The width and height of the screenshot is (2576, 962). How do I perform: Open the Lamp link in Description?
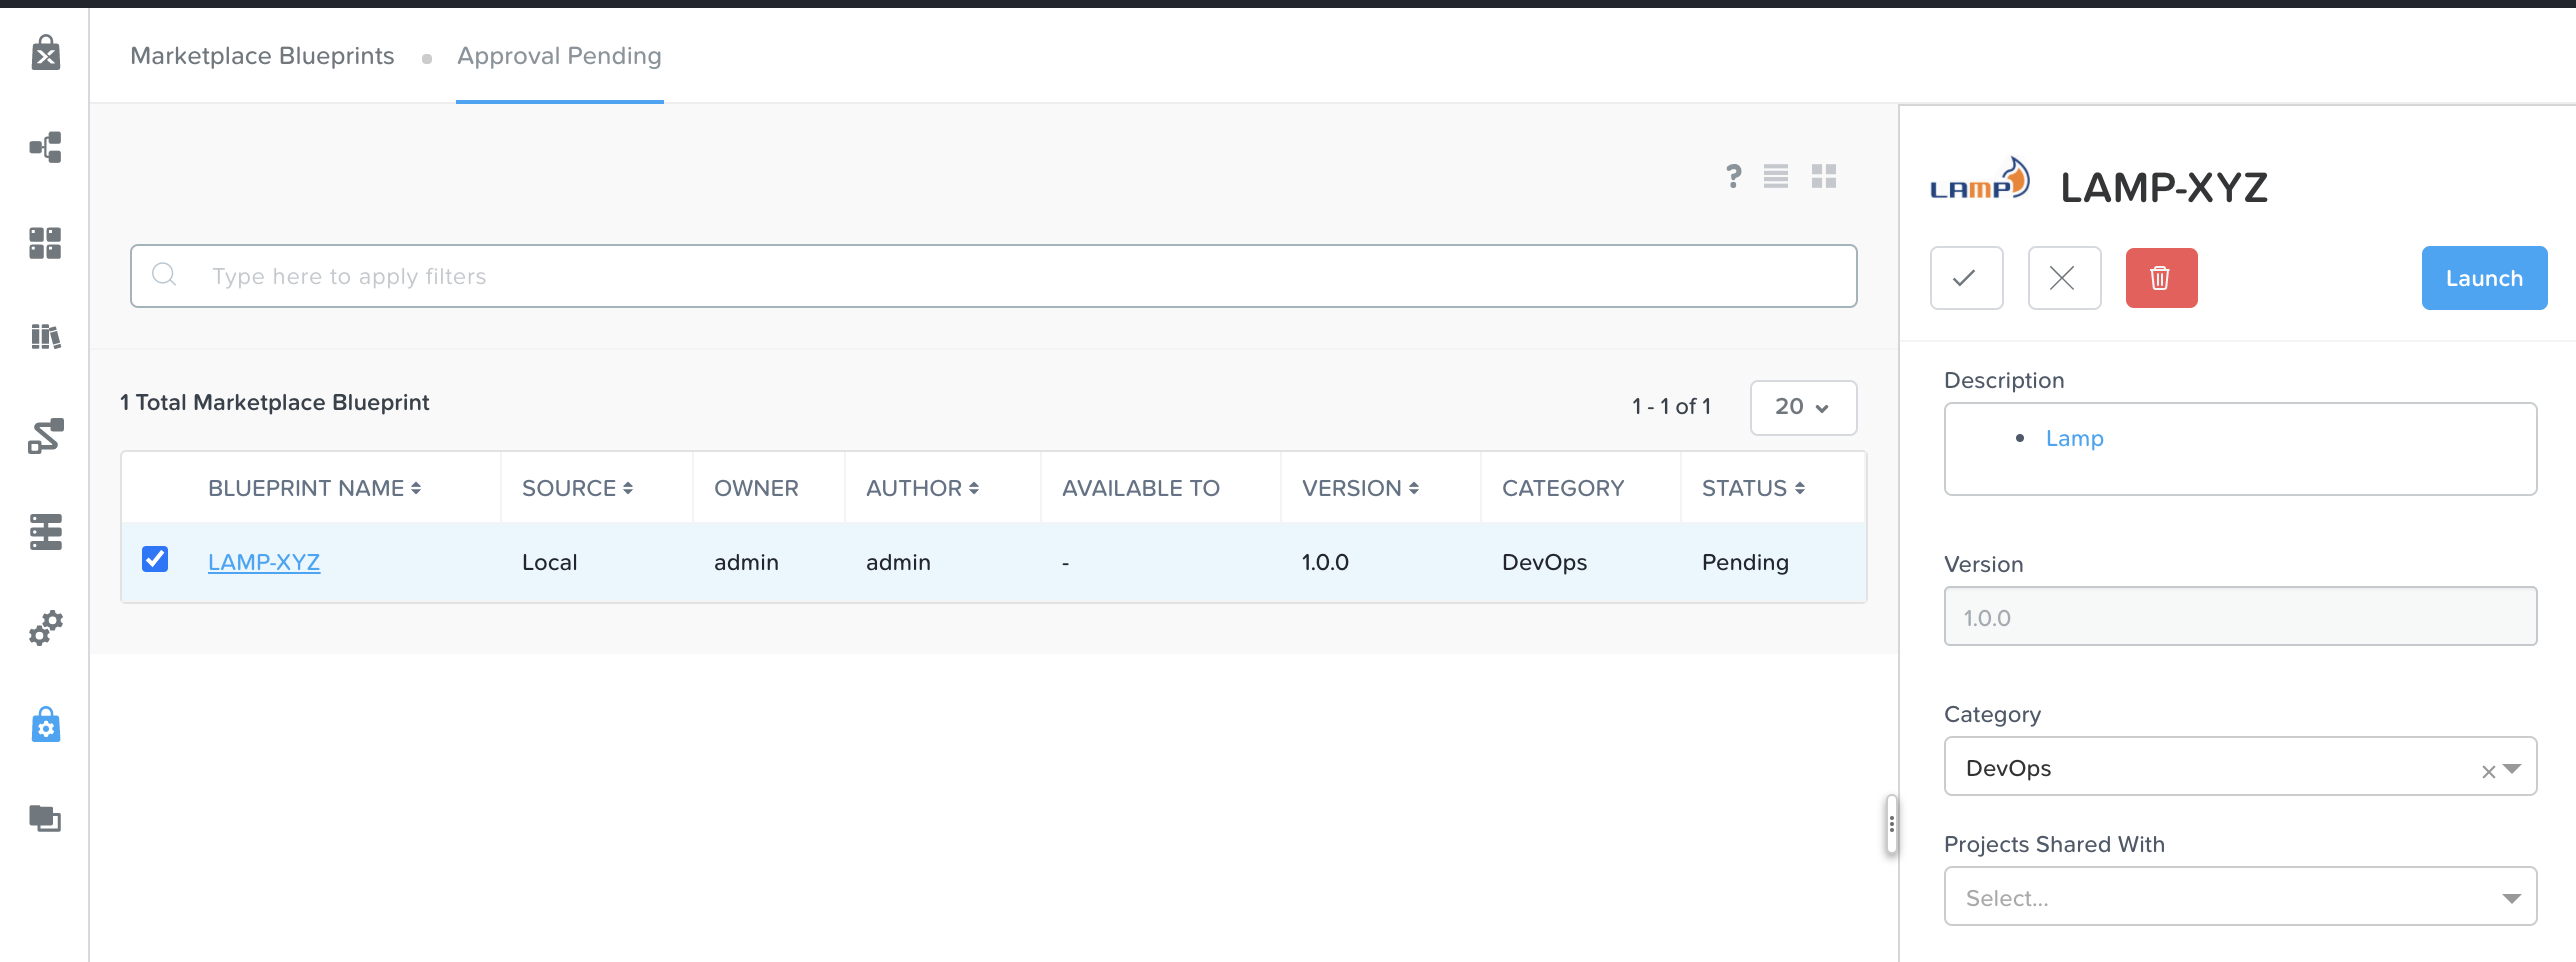pyautogui.click(x=2074, y=438)
